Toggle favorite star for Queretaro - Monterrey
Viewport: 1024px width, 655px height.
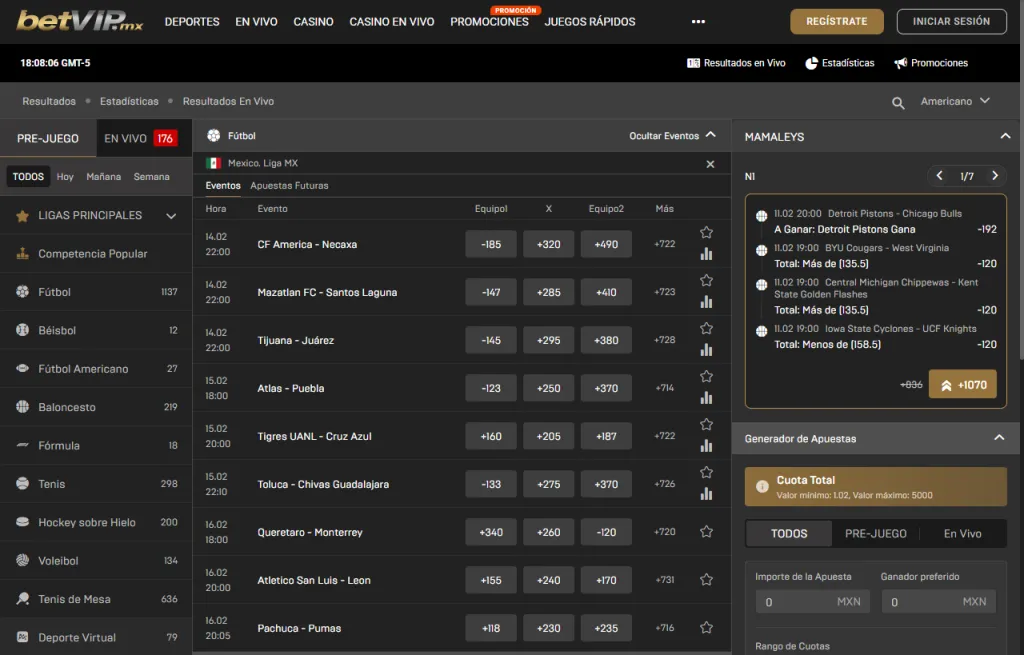706,532
